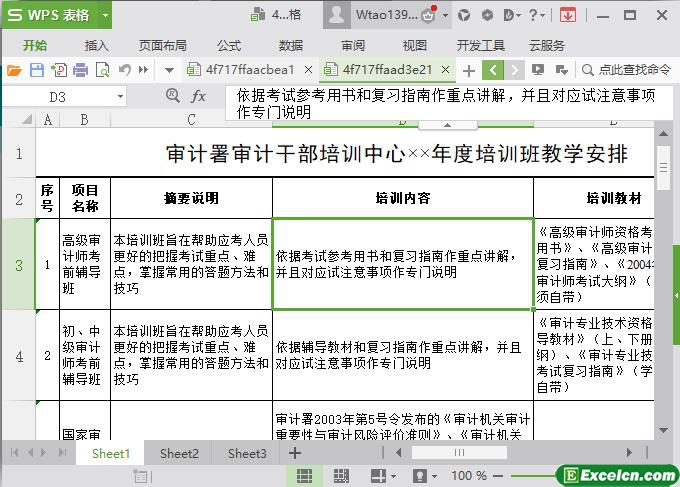Select the 培训内容 header cell

pos(403,198)
